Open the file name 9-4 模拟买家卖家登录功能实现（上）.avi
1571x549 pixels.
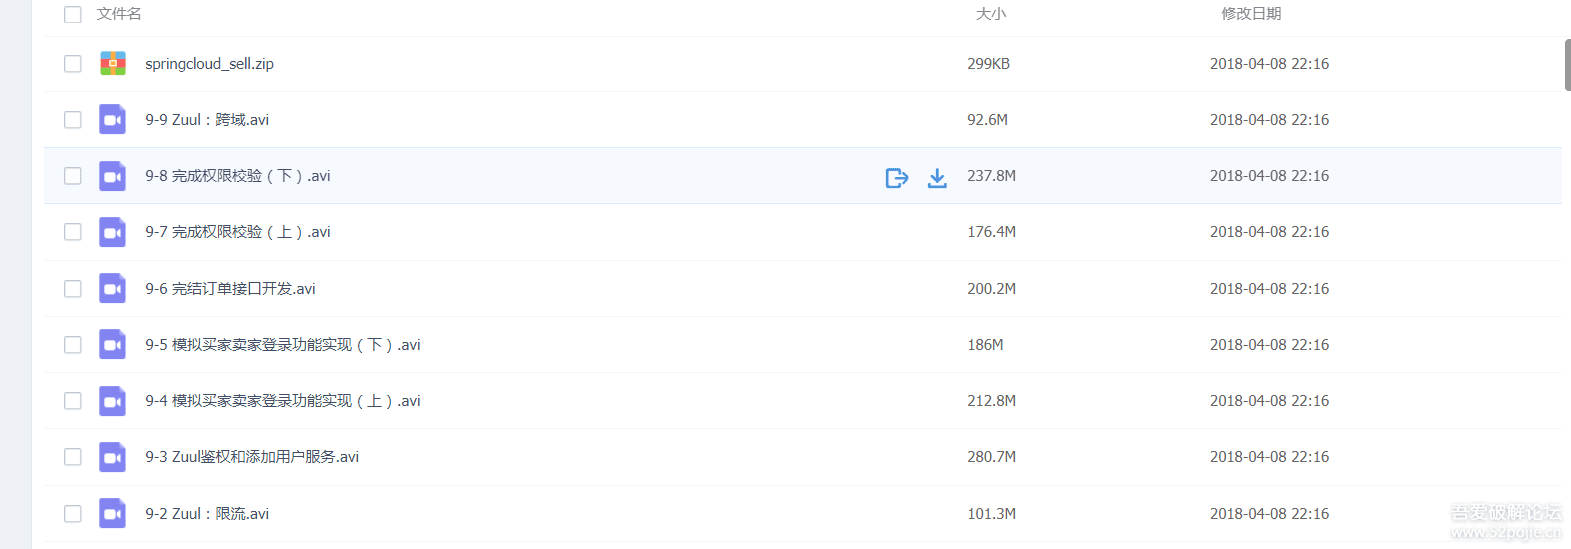click(283, 400)
